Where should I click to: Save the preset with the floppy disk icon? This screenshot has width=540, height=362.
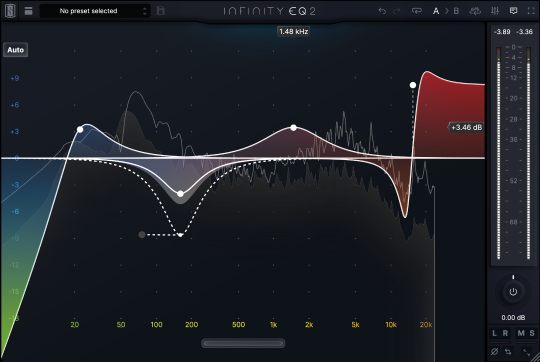(160, 11)
